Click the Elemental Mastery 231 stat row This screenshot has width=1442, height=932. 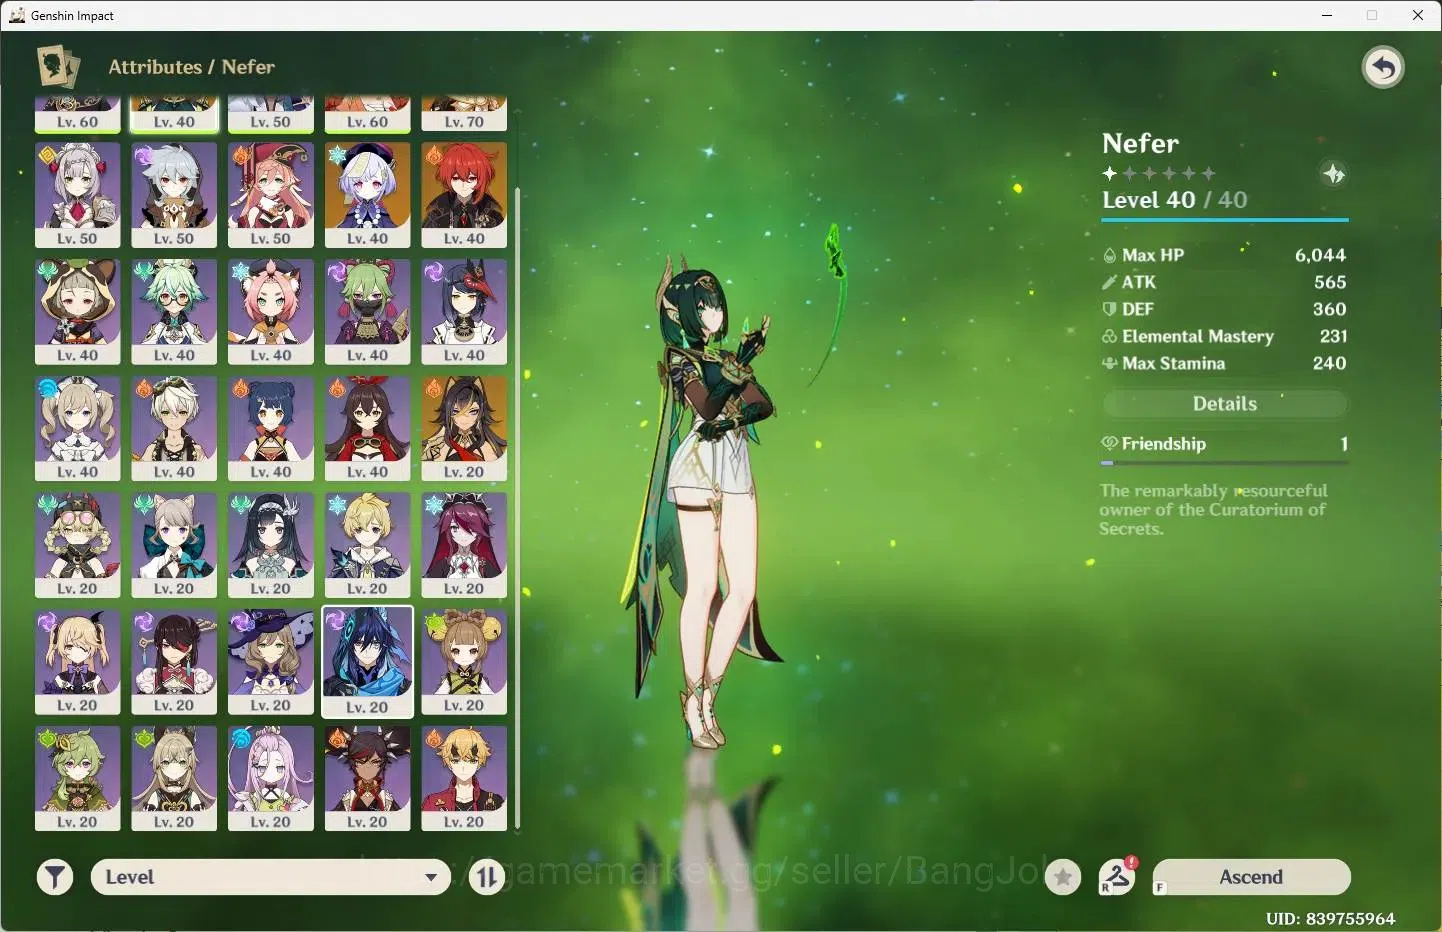click(1225, 336)
